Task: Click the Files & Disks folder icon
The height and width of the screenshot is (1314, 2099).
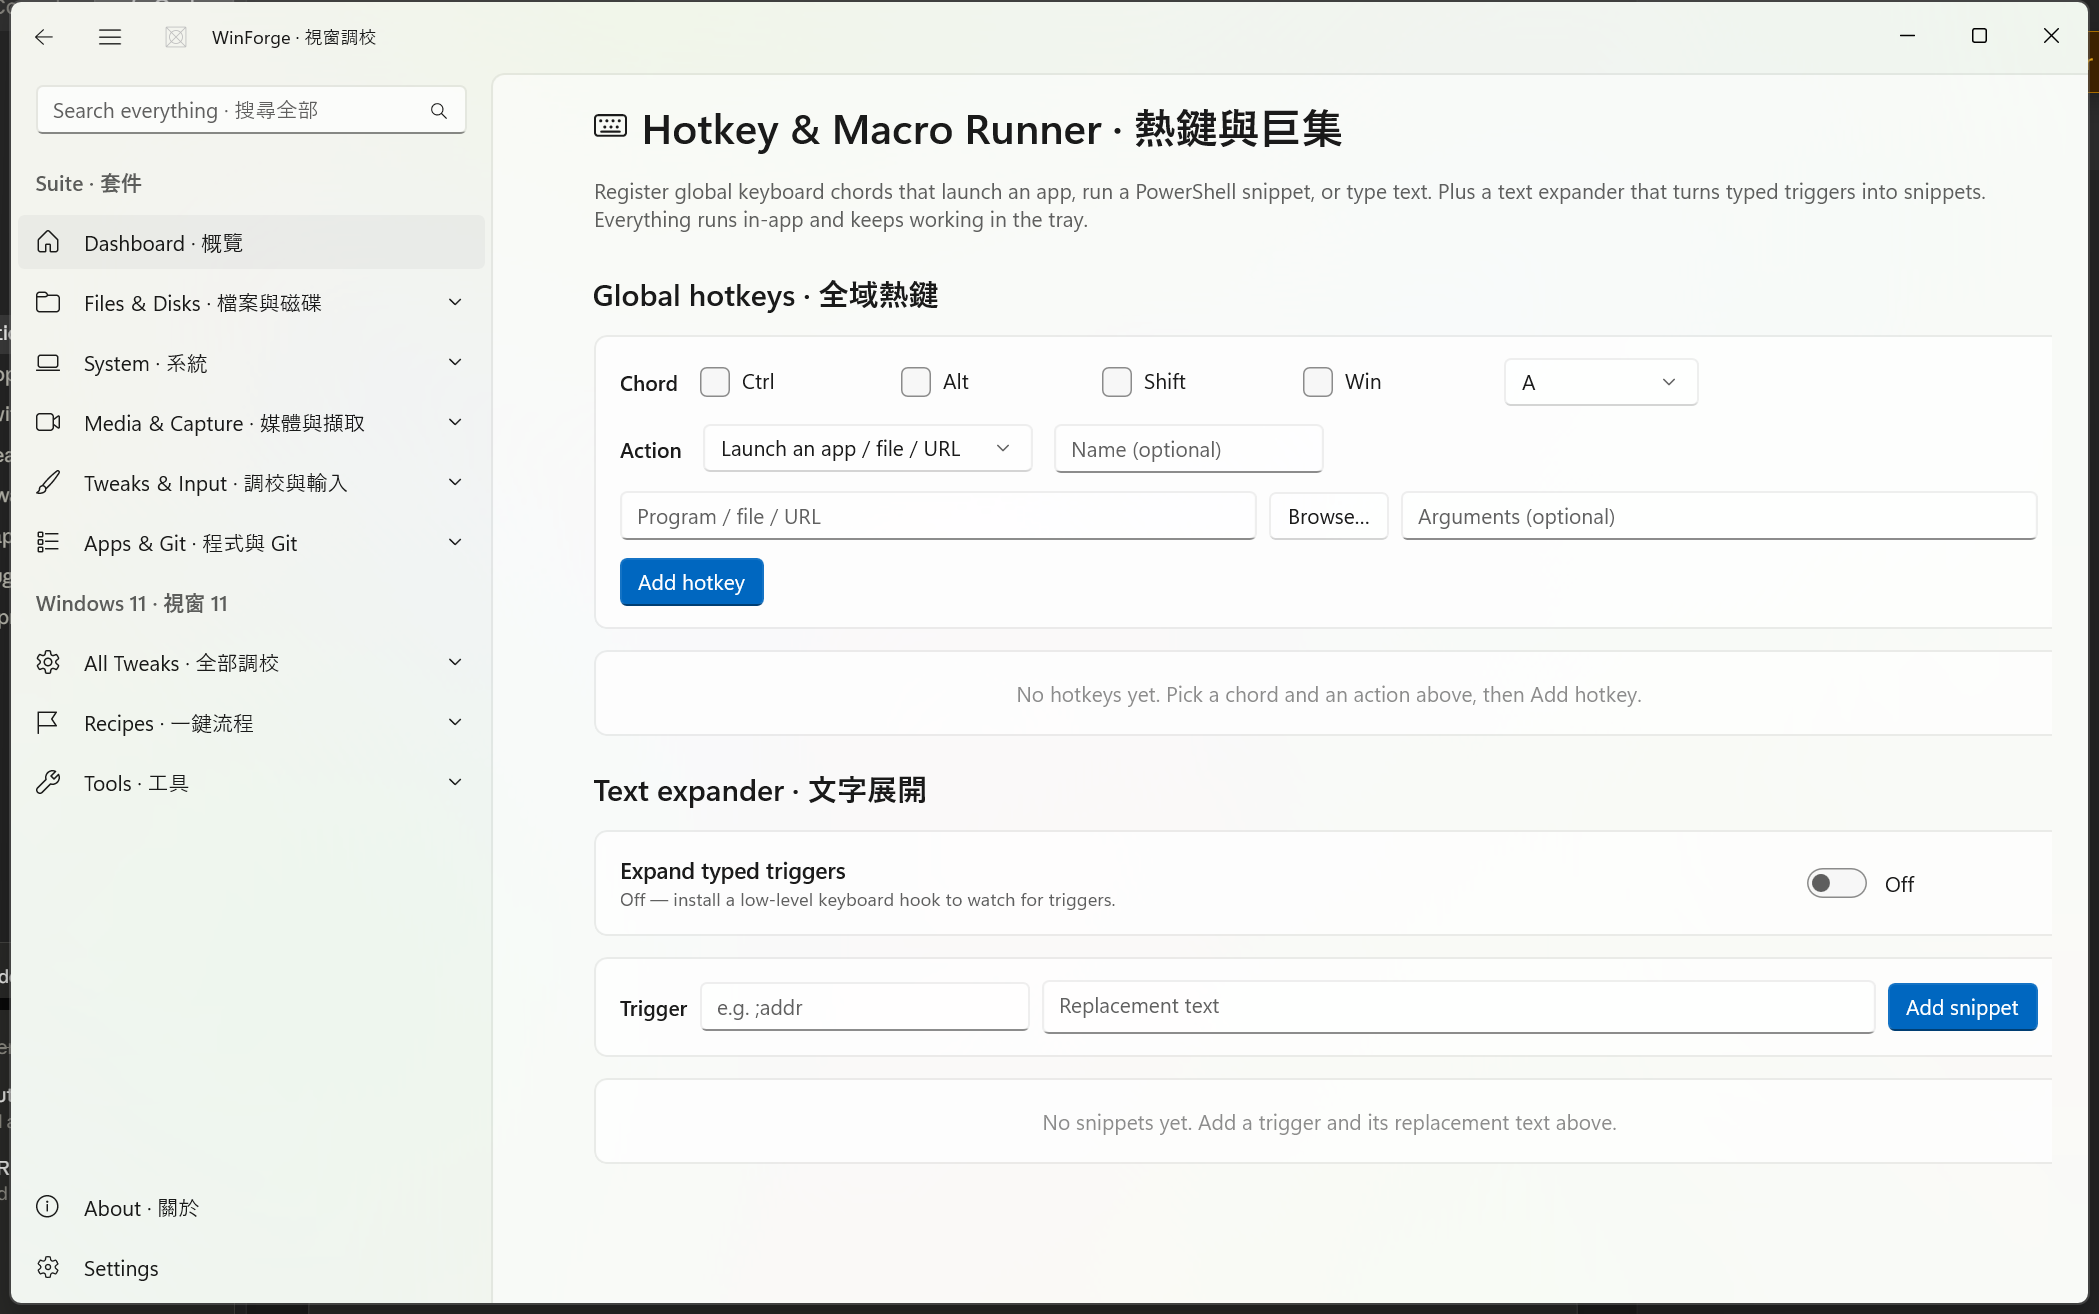Action: pos(48,302)
